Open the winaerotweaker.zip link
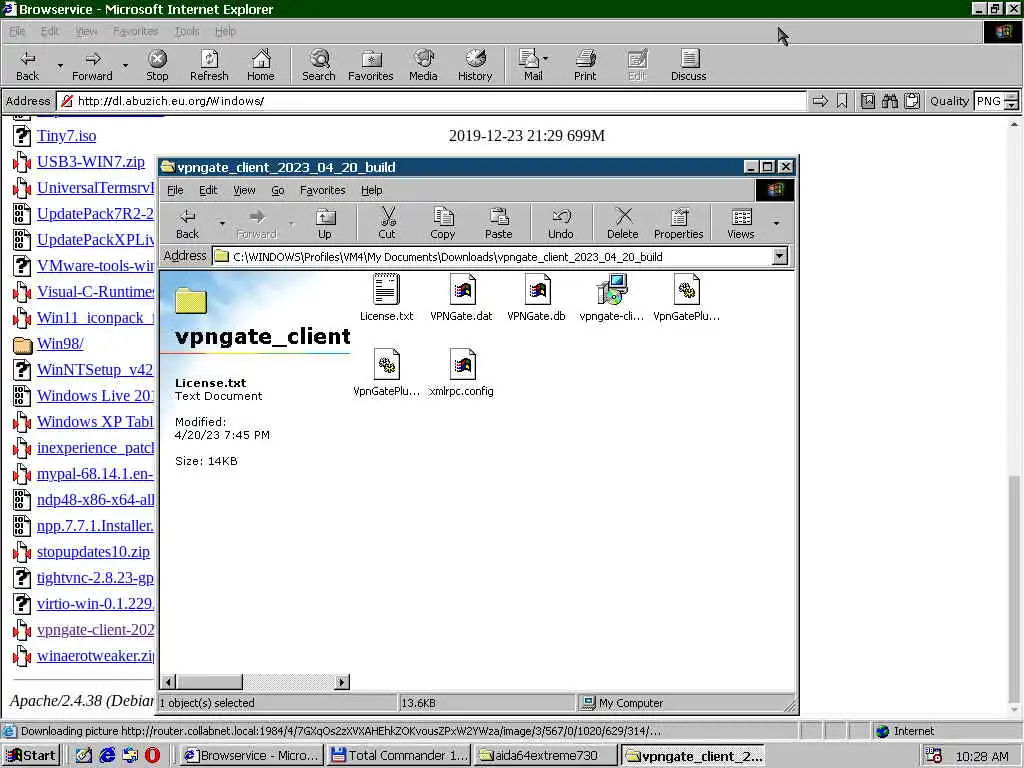 pos(95,656)
